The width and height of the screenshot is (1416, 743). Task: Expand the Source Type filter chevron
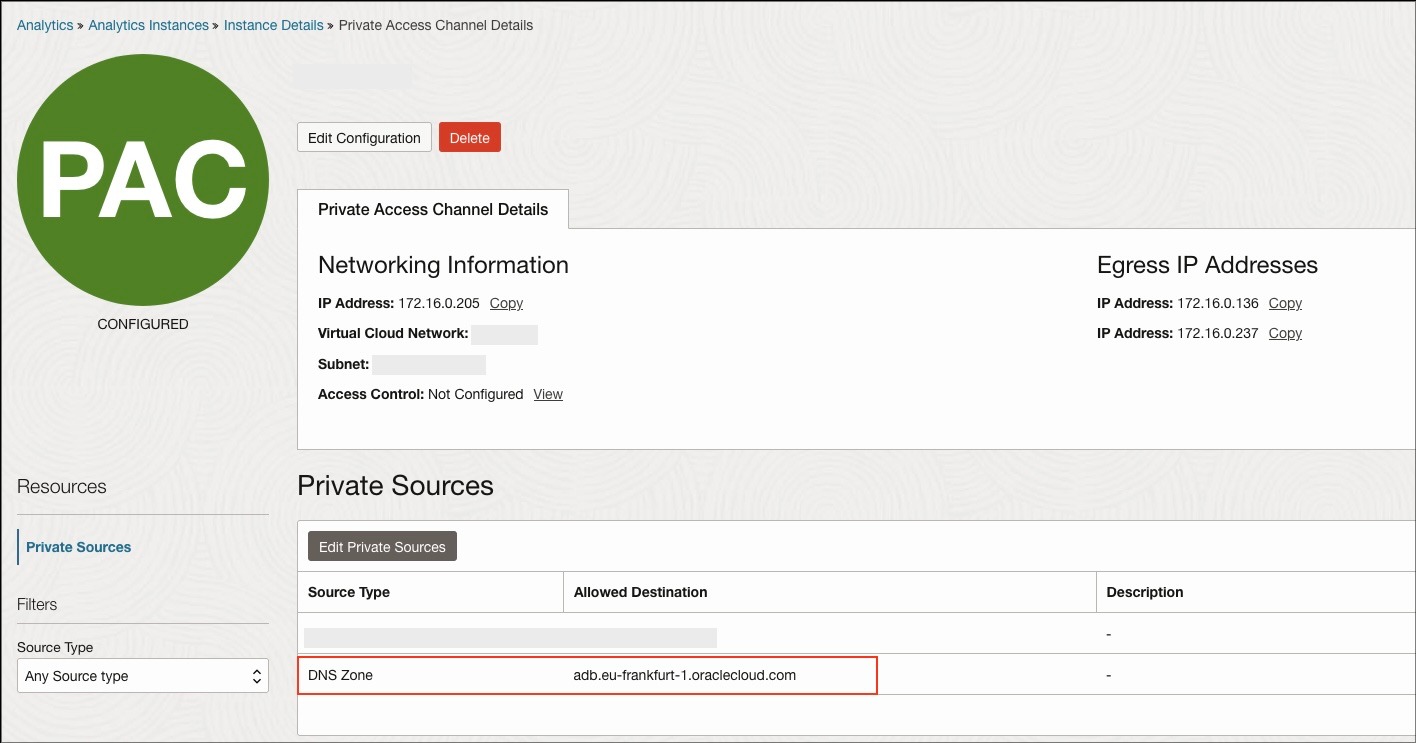(x=255, y=675)
